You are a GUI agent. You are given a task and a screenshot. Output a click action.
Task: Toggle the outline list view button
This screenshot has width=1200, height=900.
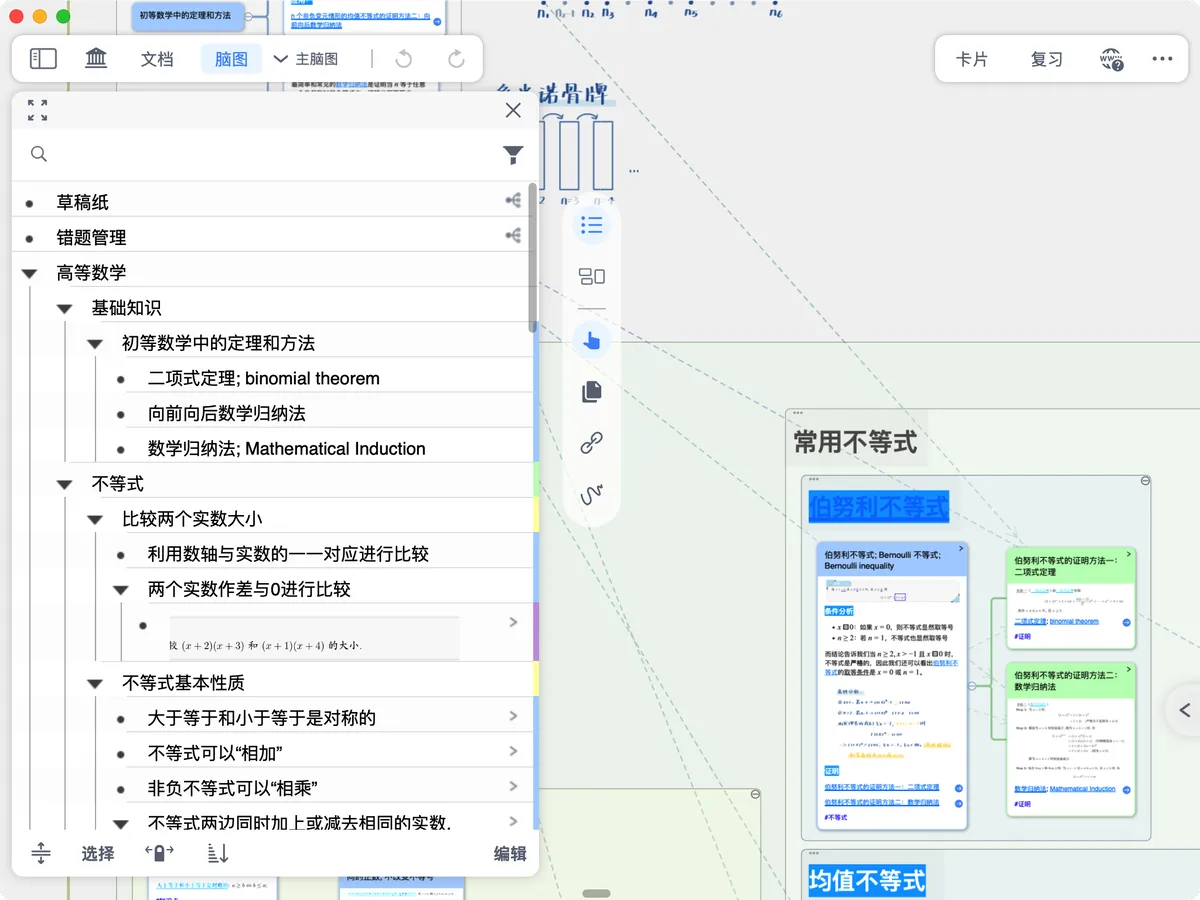[x=592, y=225]
